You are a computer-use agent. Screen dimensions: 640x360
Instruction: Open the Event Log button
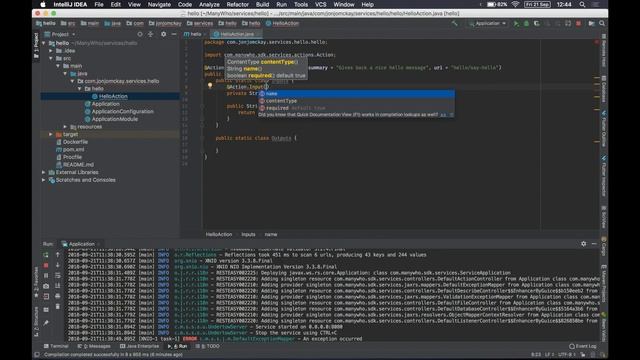(582, 346)
